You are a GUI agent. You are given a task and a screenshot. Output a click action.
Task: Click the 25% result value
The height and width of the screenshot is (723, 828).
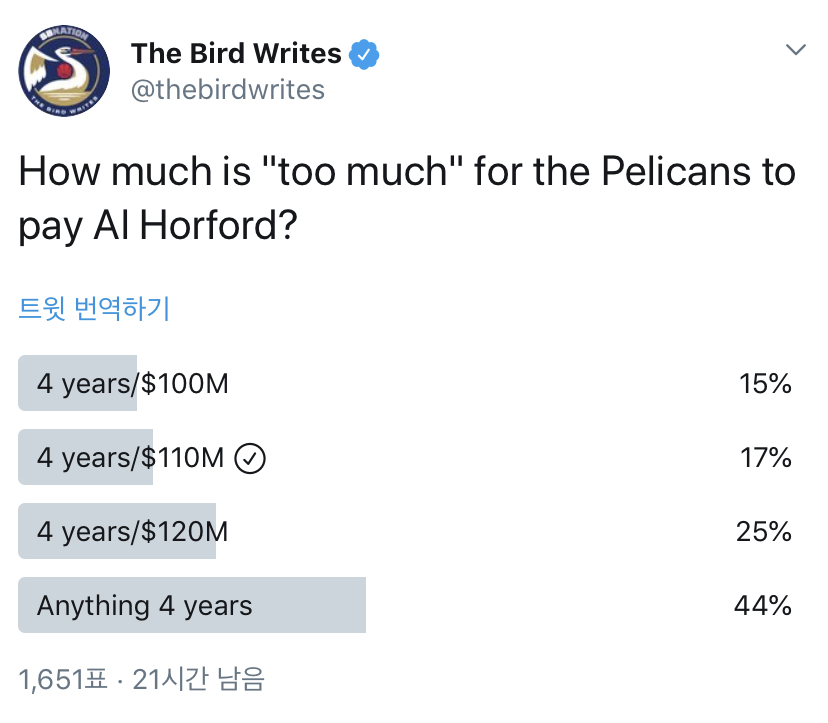tap(764, 531)
